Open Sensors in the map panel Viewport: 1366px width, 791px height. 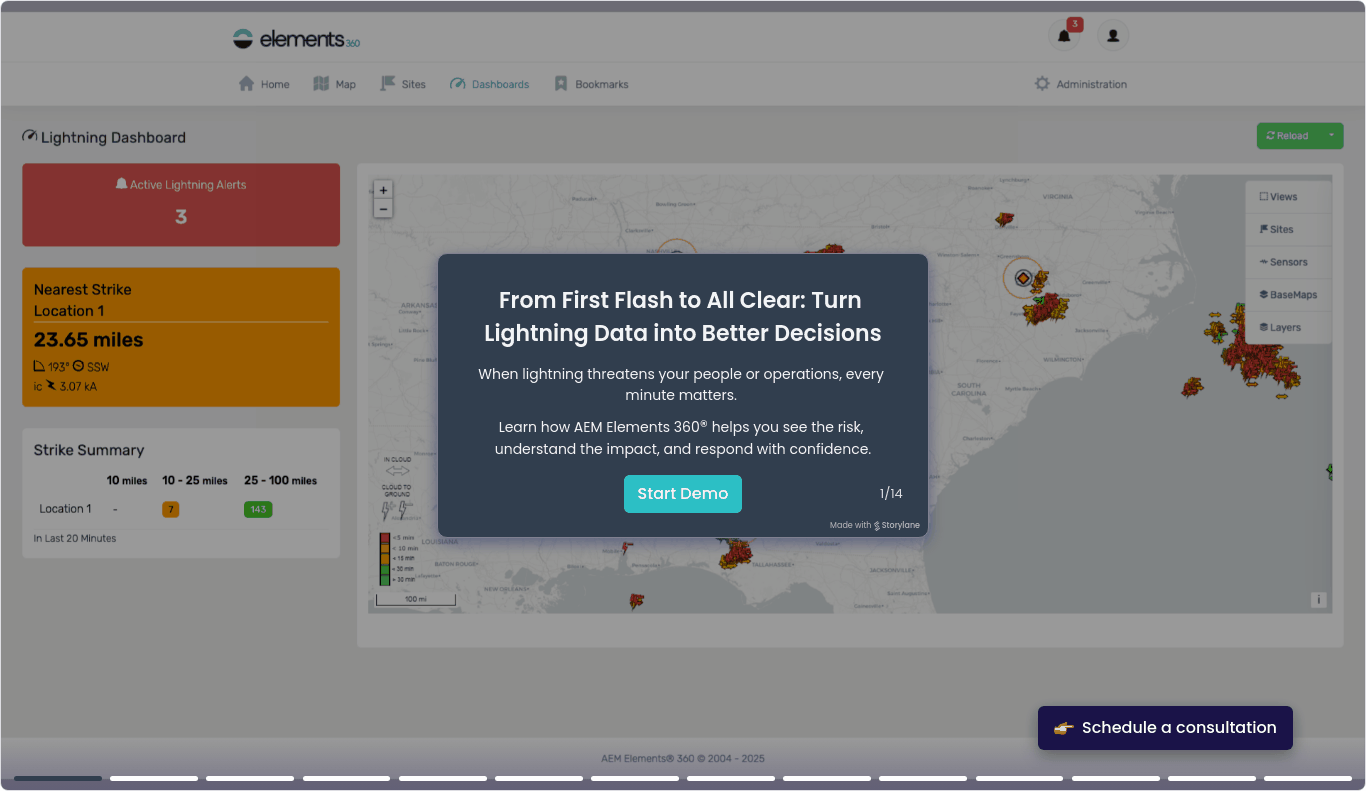pos(1288,262)
